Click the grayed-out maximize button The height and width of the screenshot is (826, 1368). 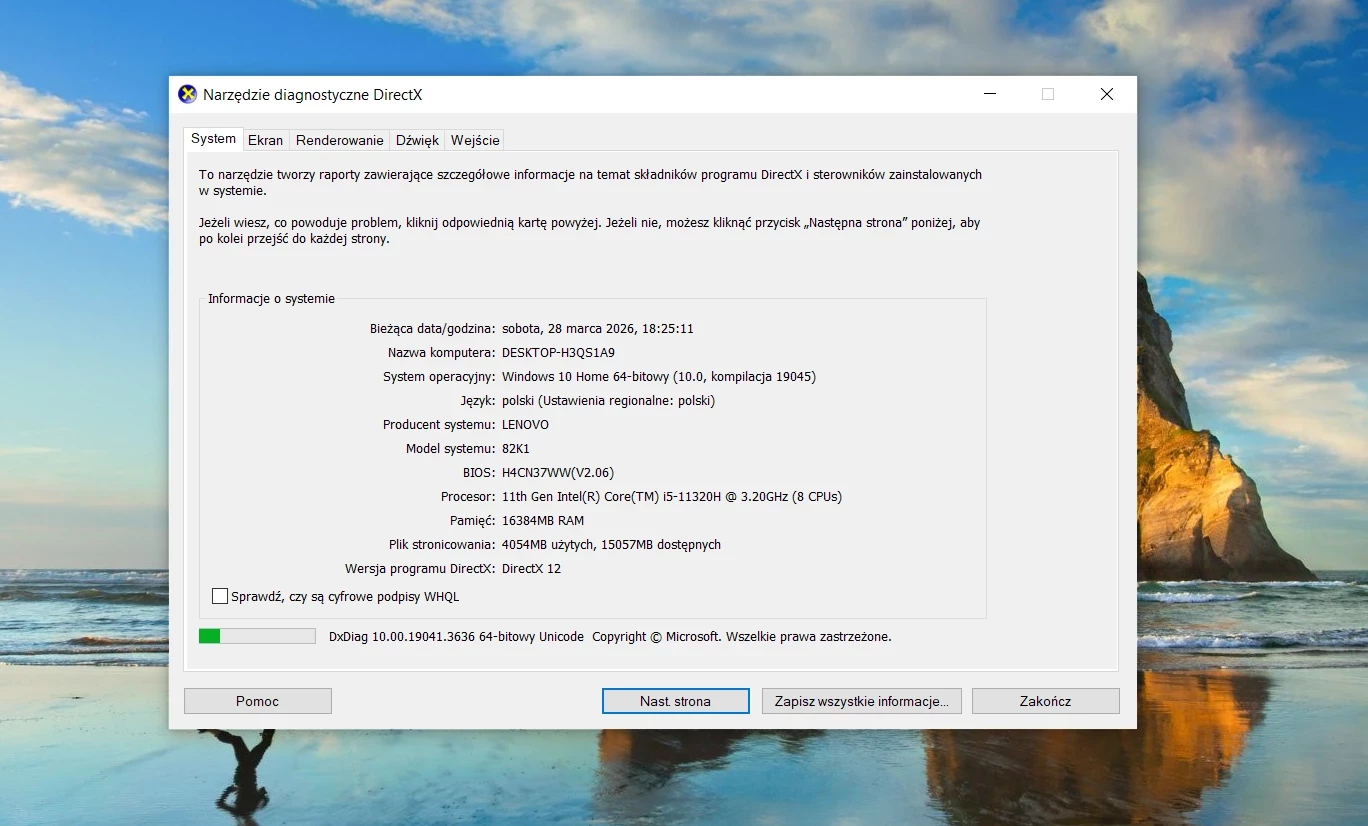point(1047,94)
